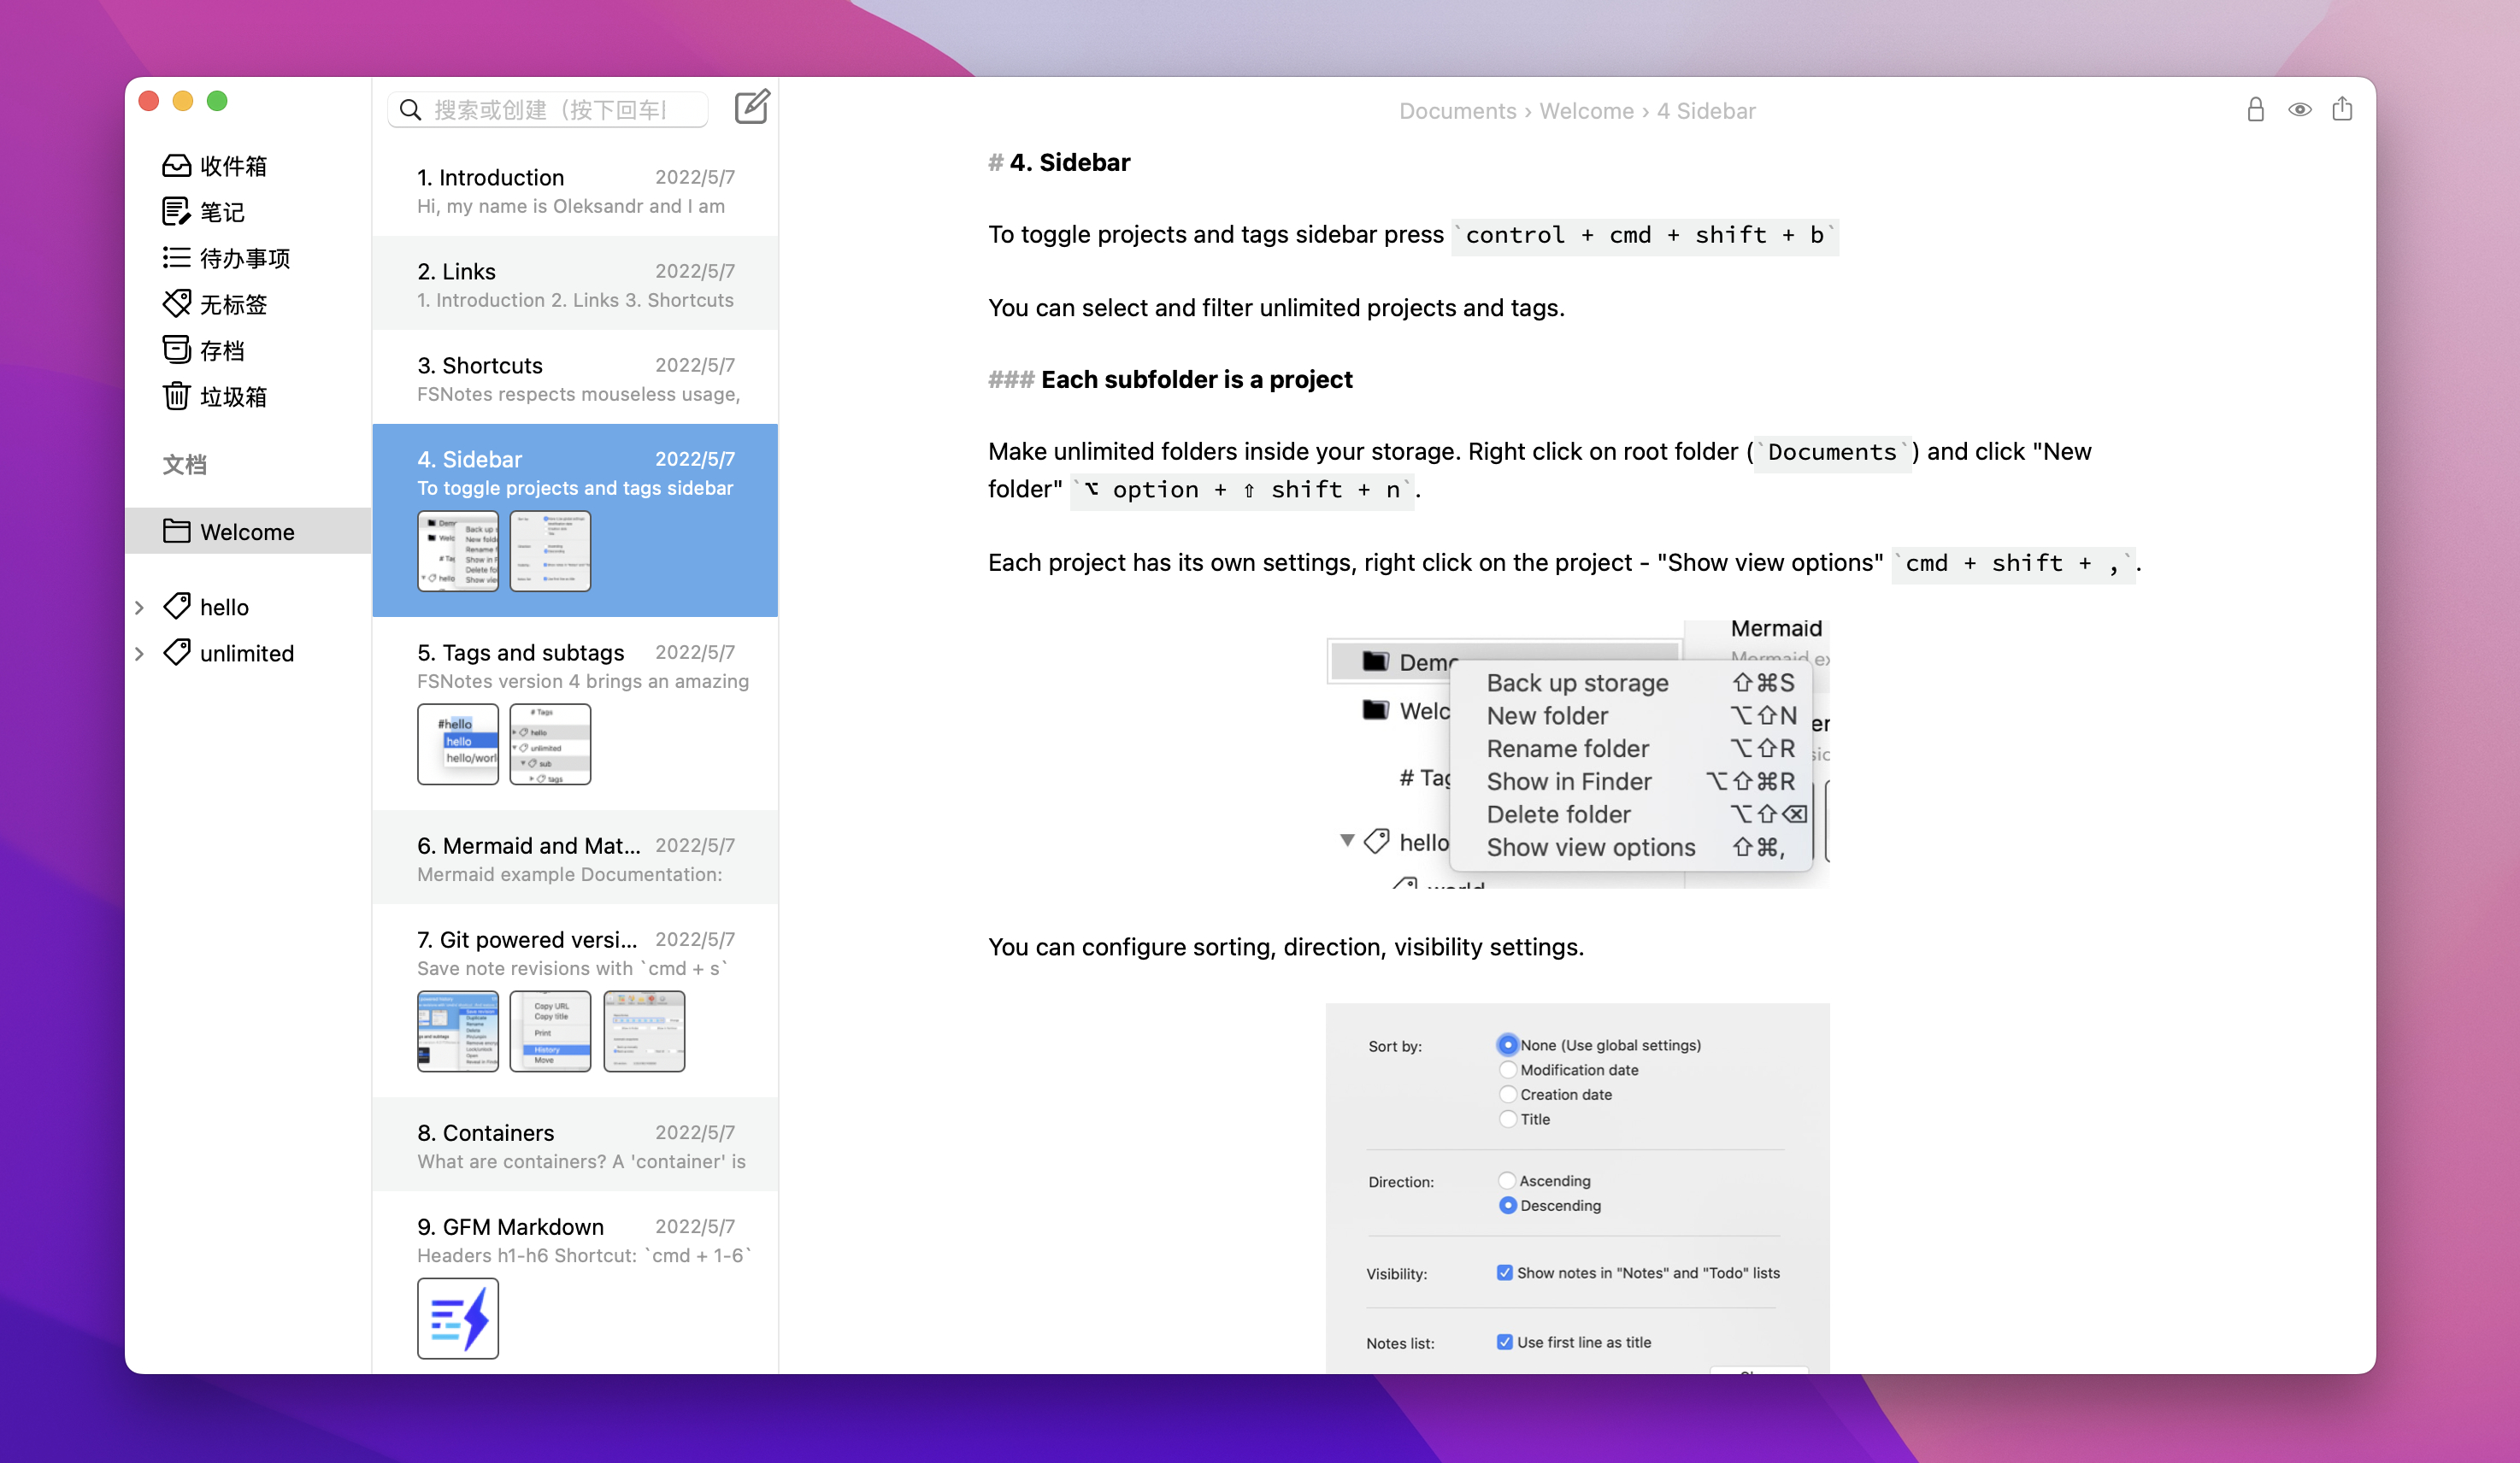This screenshot has width=2520, height=1463.
Task: Expand the hello tag chevron
Action: click(x=140, y=607)
